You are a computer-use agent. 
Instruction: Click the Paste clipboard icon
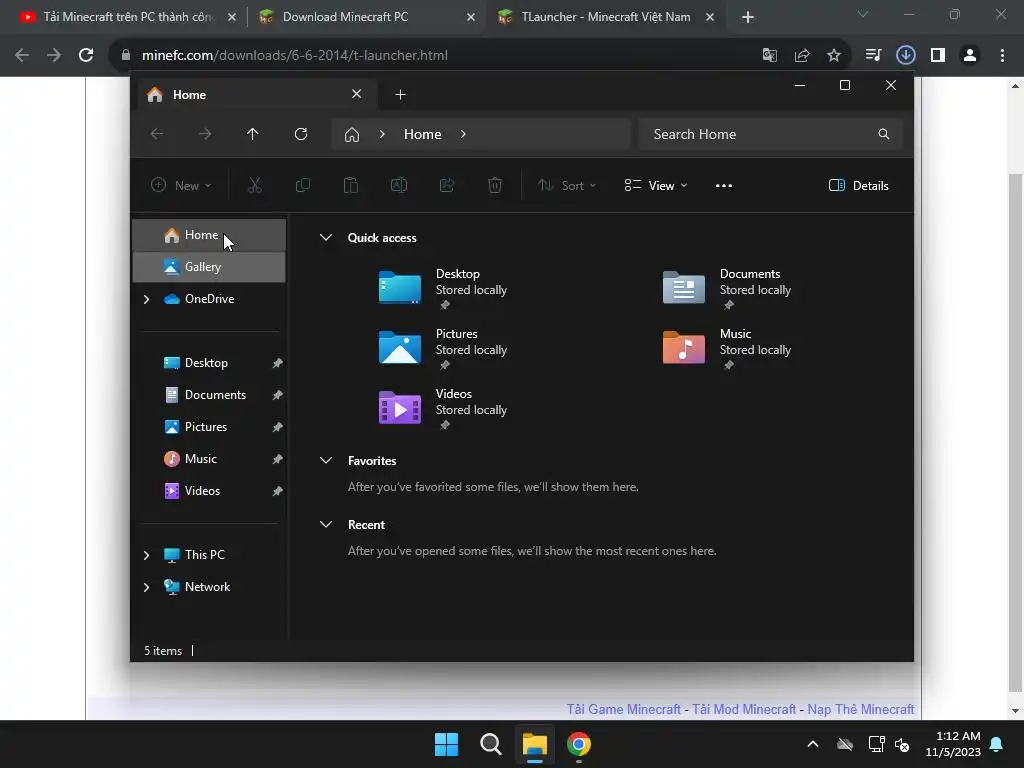(351, 185)
